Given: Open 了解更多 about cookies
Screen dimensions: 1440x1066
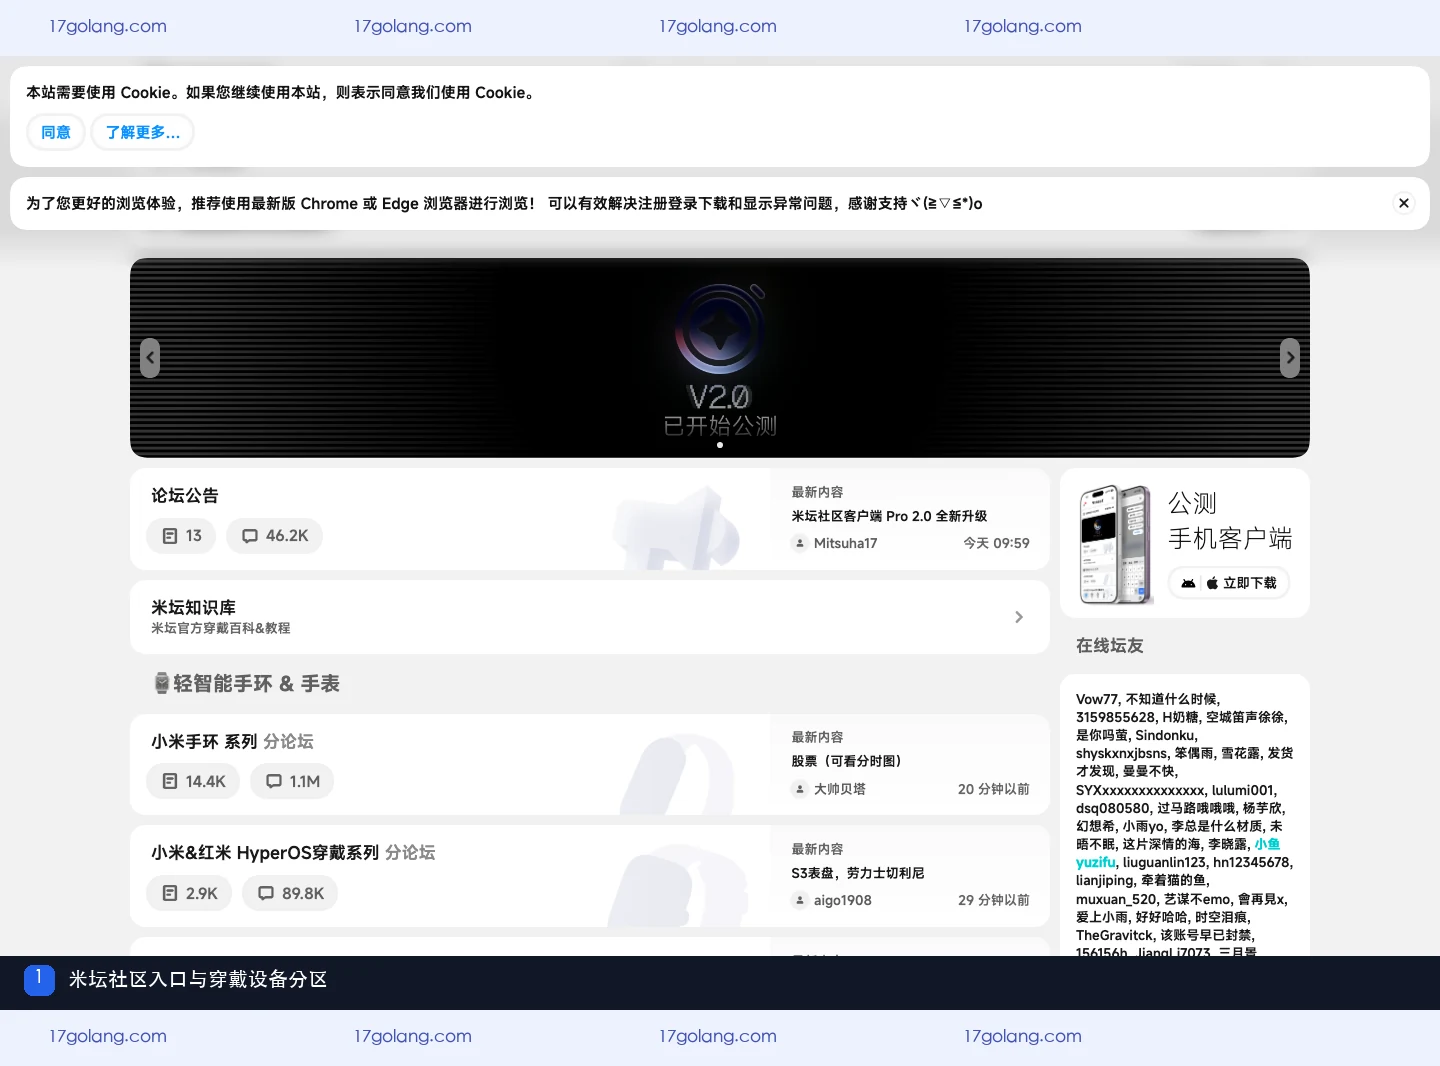Looking at the screenshot, I should coord(143,132).
